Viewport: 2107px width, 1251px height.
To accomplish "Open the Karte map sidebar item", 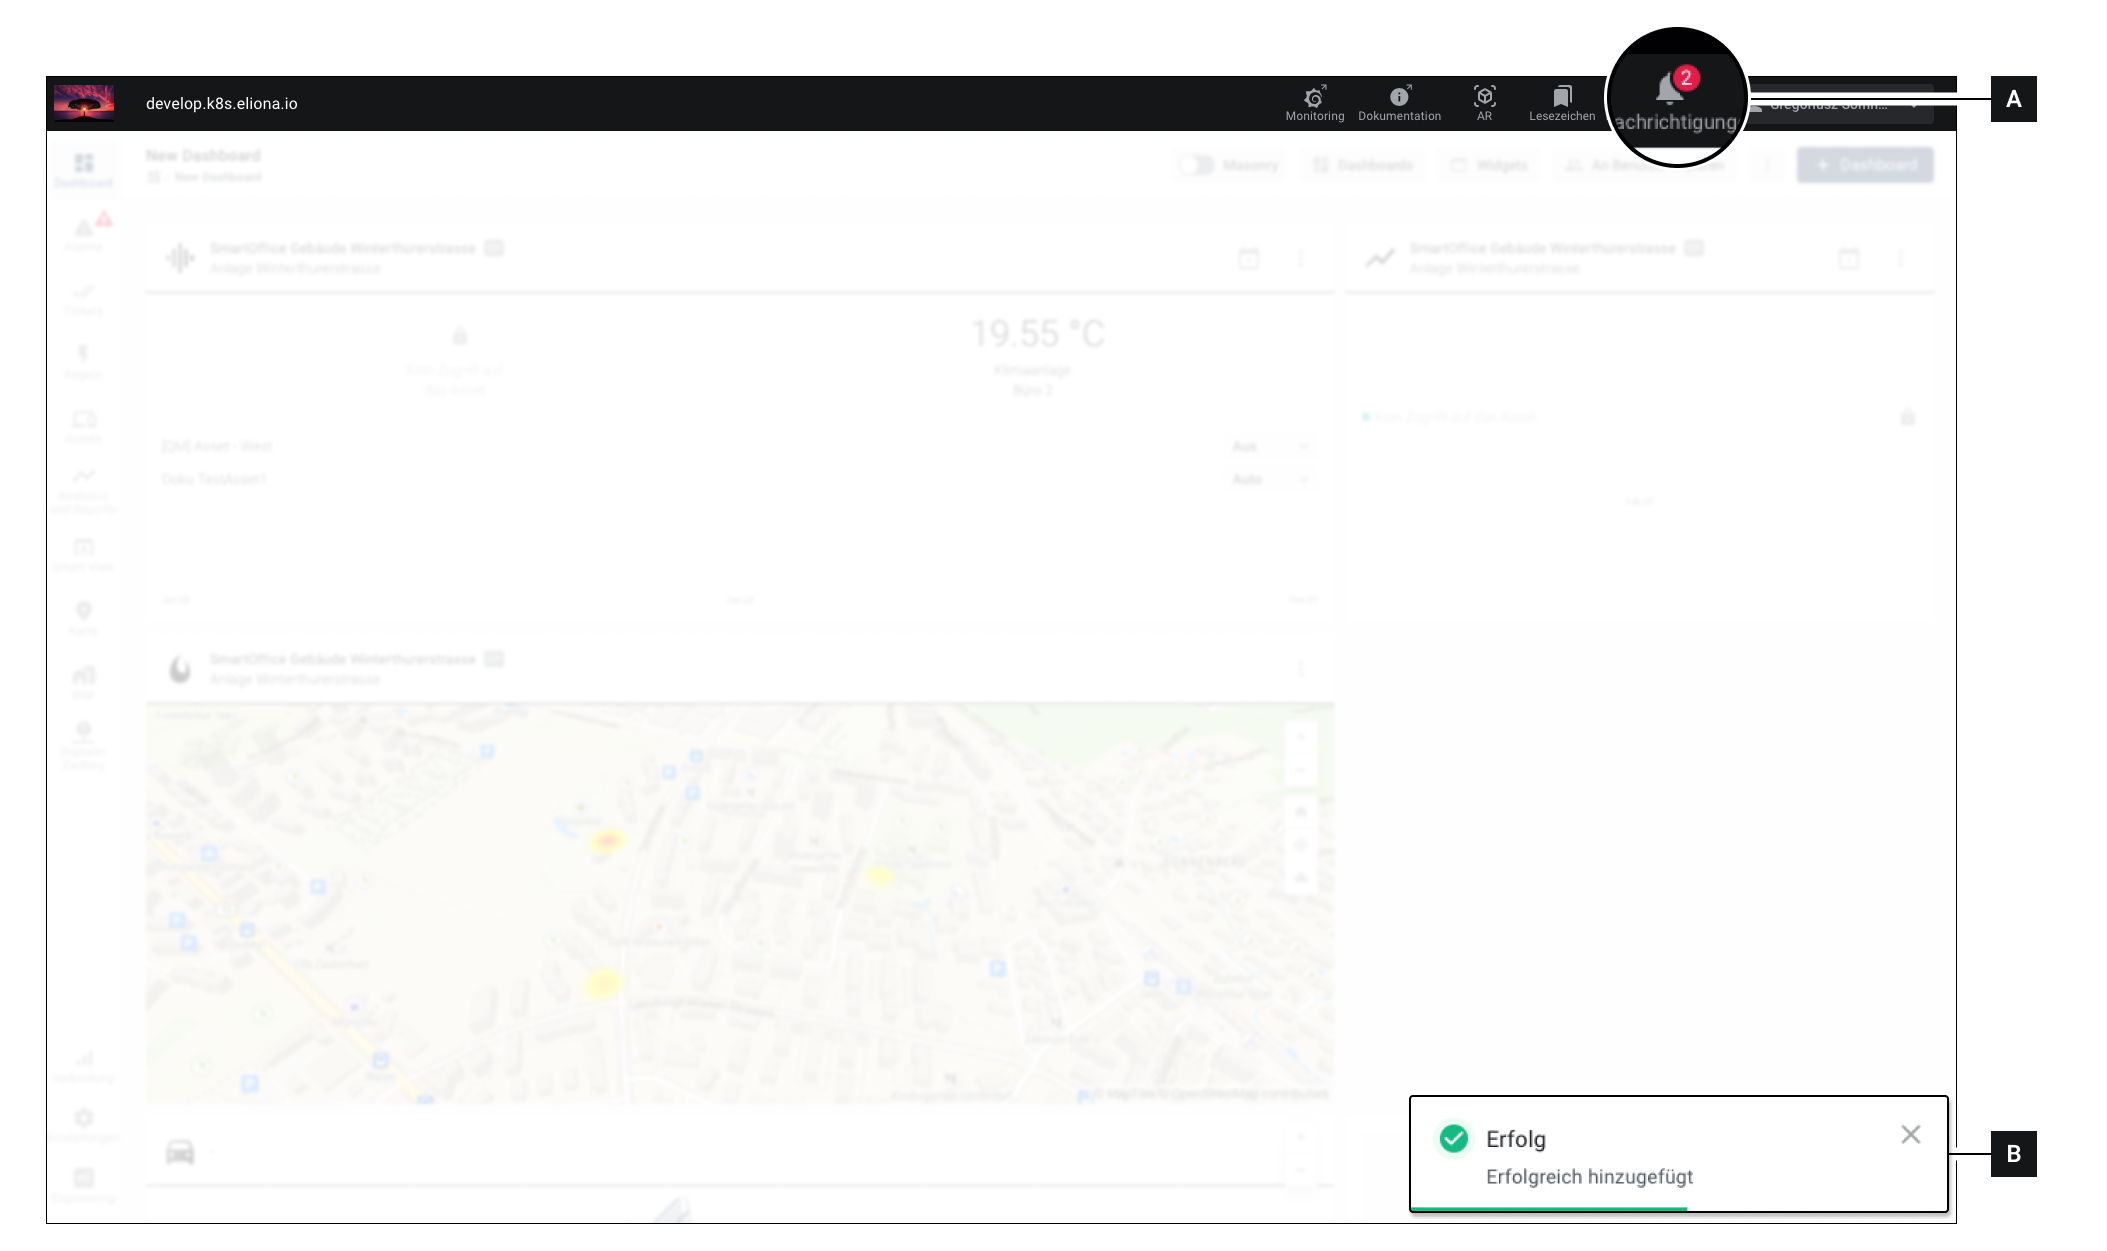I will tap(83, 617).
